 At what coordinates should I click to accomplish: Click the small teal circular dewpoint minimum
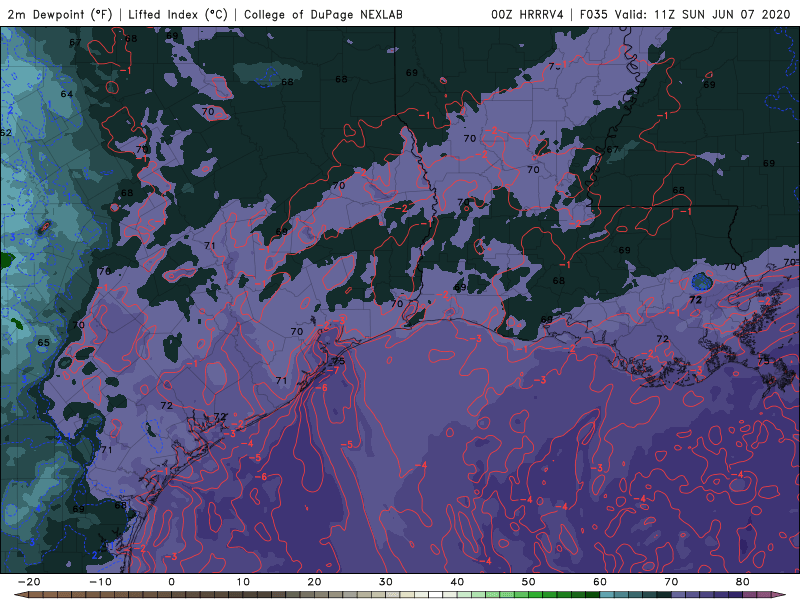702,281
